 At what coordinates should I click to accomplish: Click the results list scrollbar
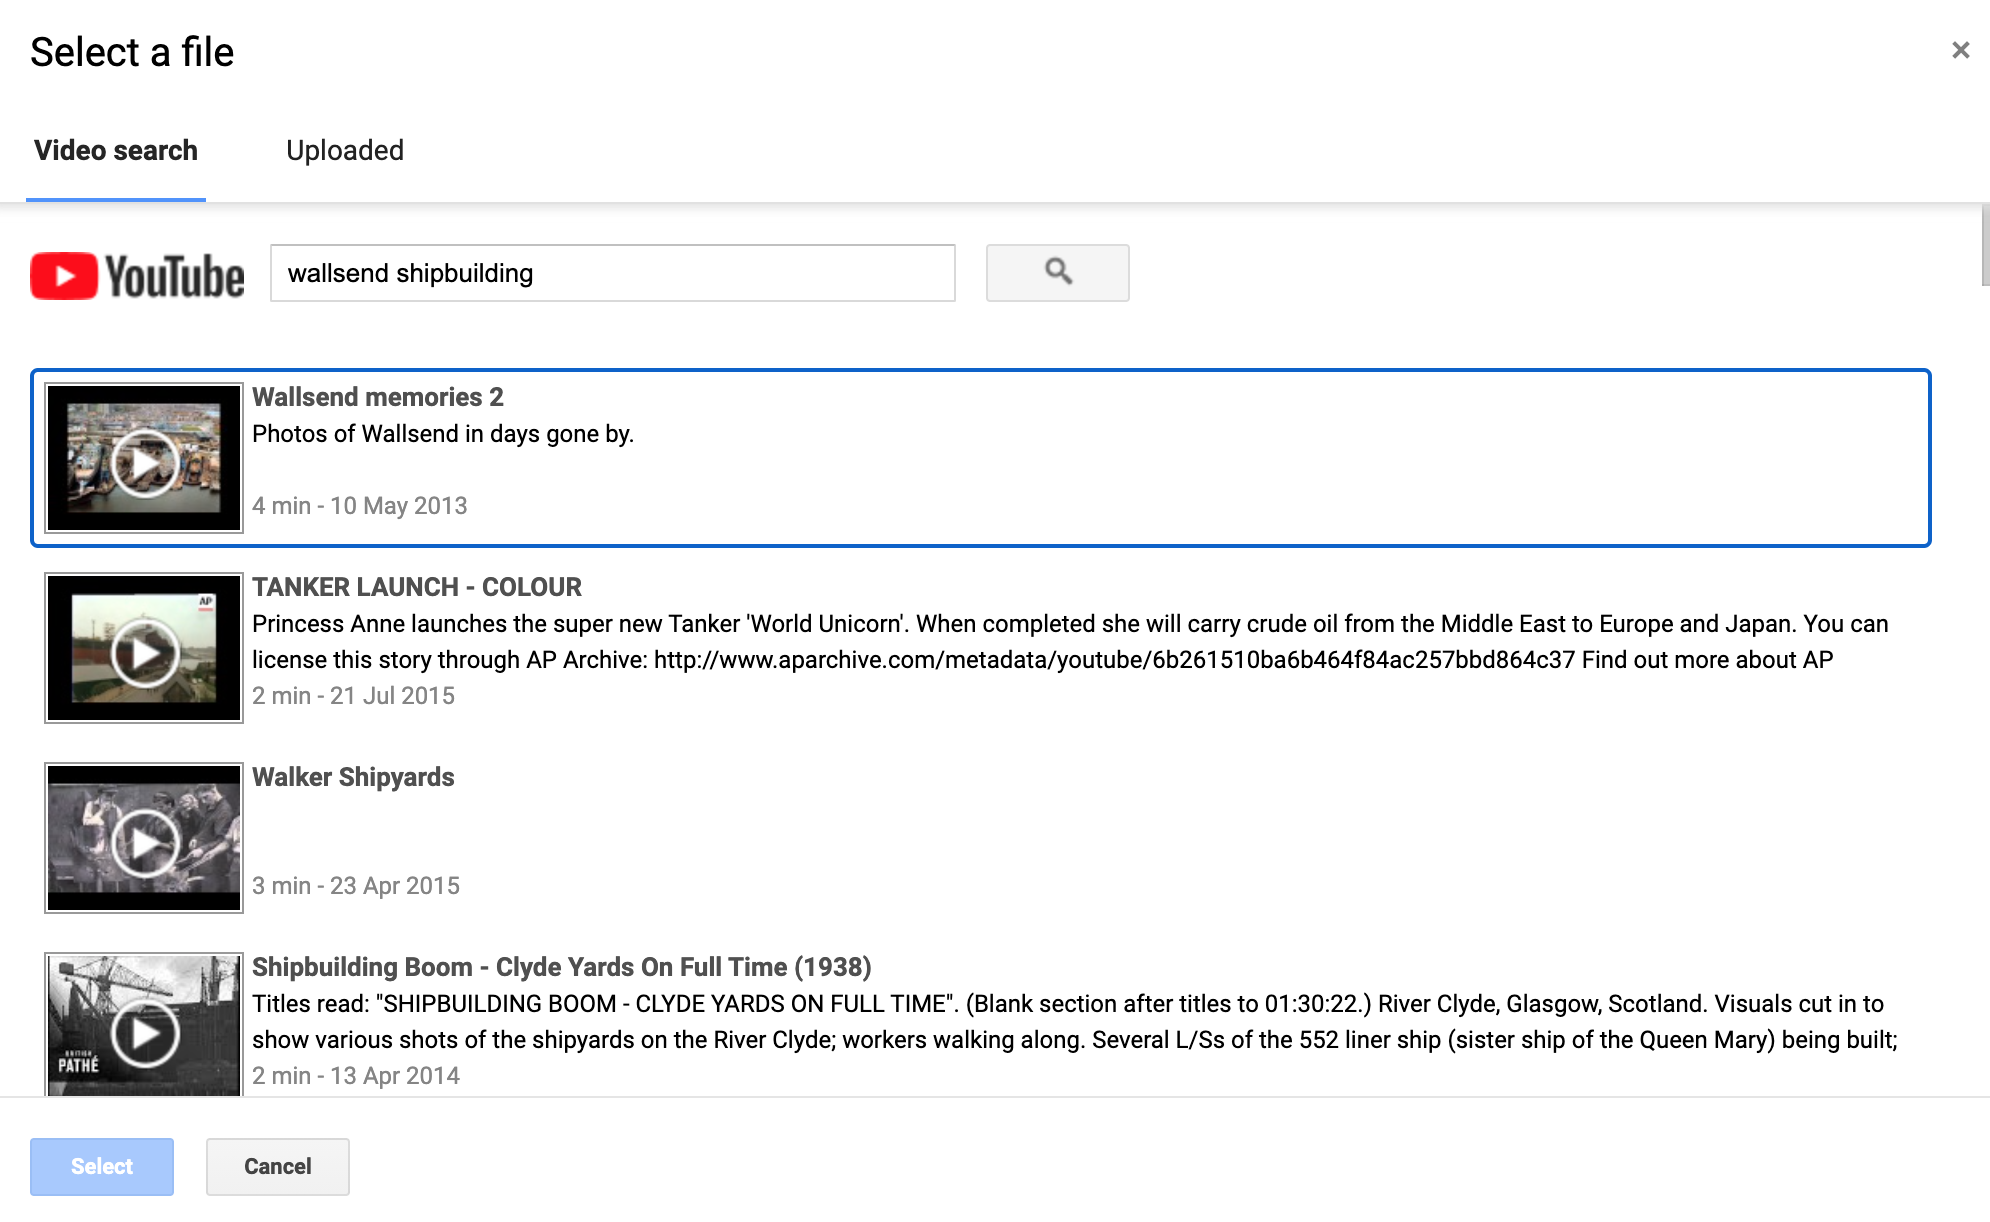click(x=1984, y=246)
